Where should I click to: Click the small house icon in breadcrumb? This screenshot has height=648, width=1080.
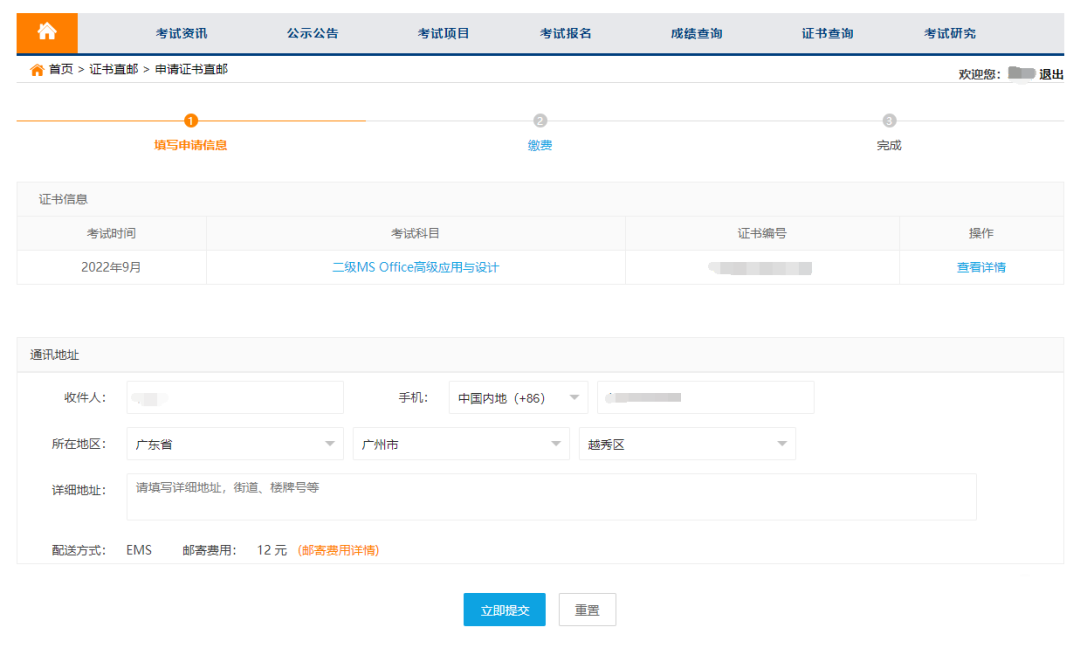pos(37,70)
